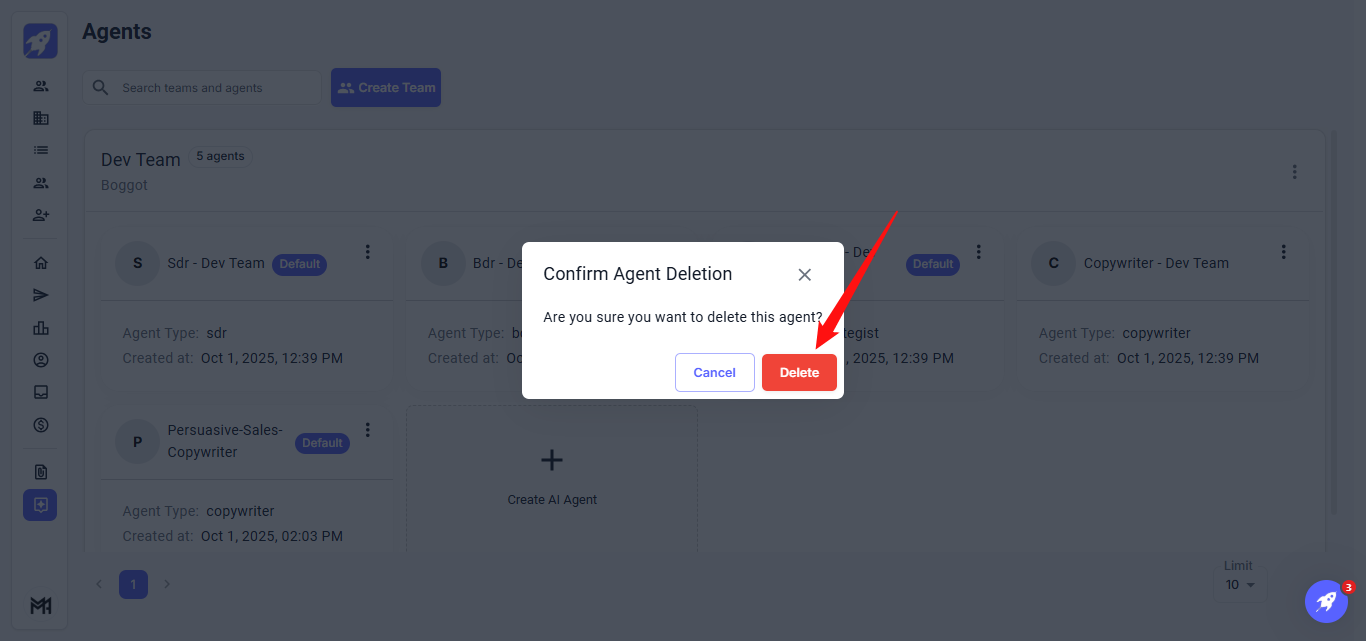Cancel the agent deletion dialog

click(714, 372)
